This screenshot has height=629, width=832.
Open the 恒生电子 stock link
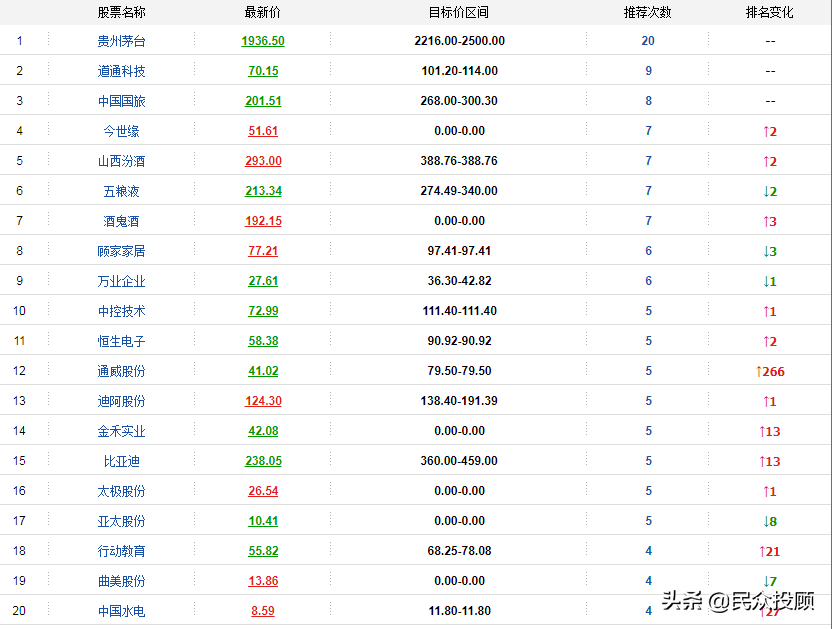click(122, 341)
